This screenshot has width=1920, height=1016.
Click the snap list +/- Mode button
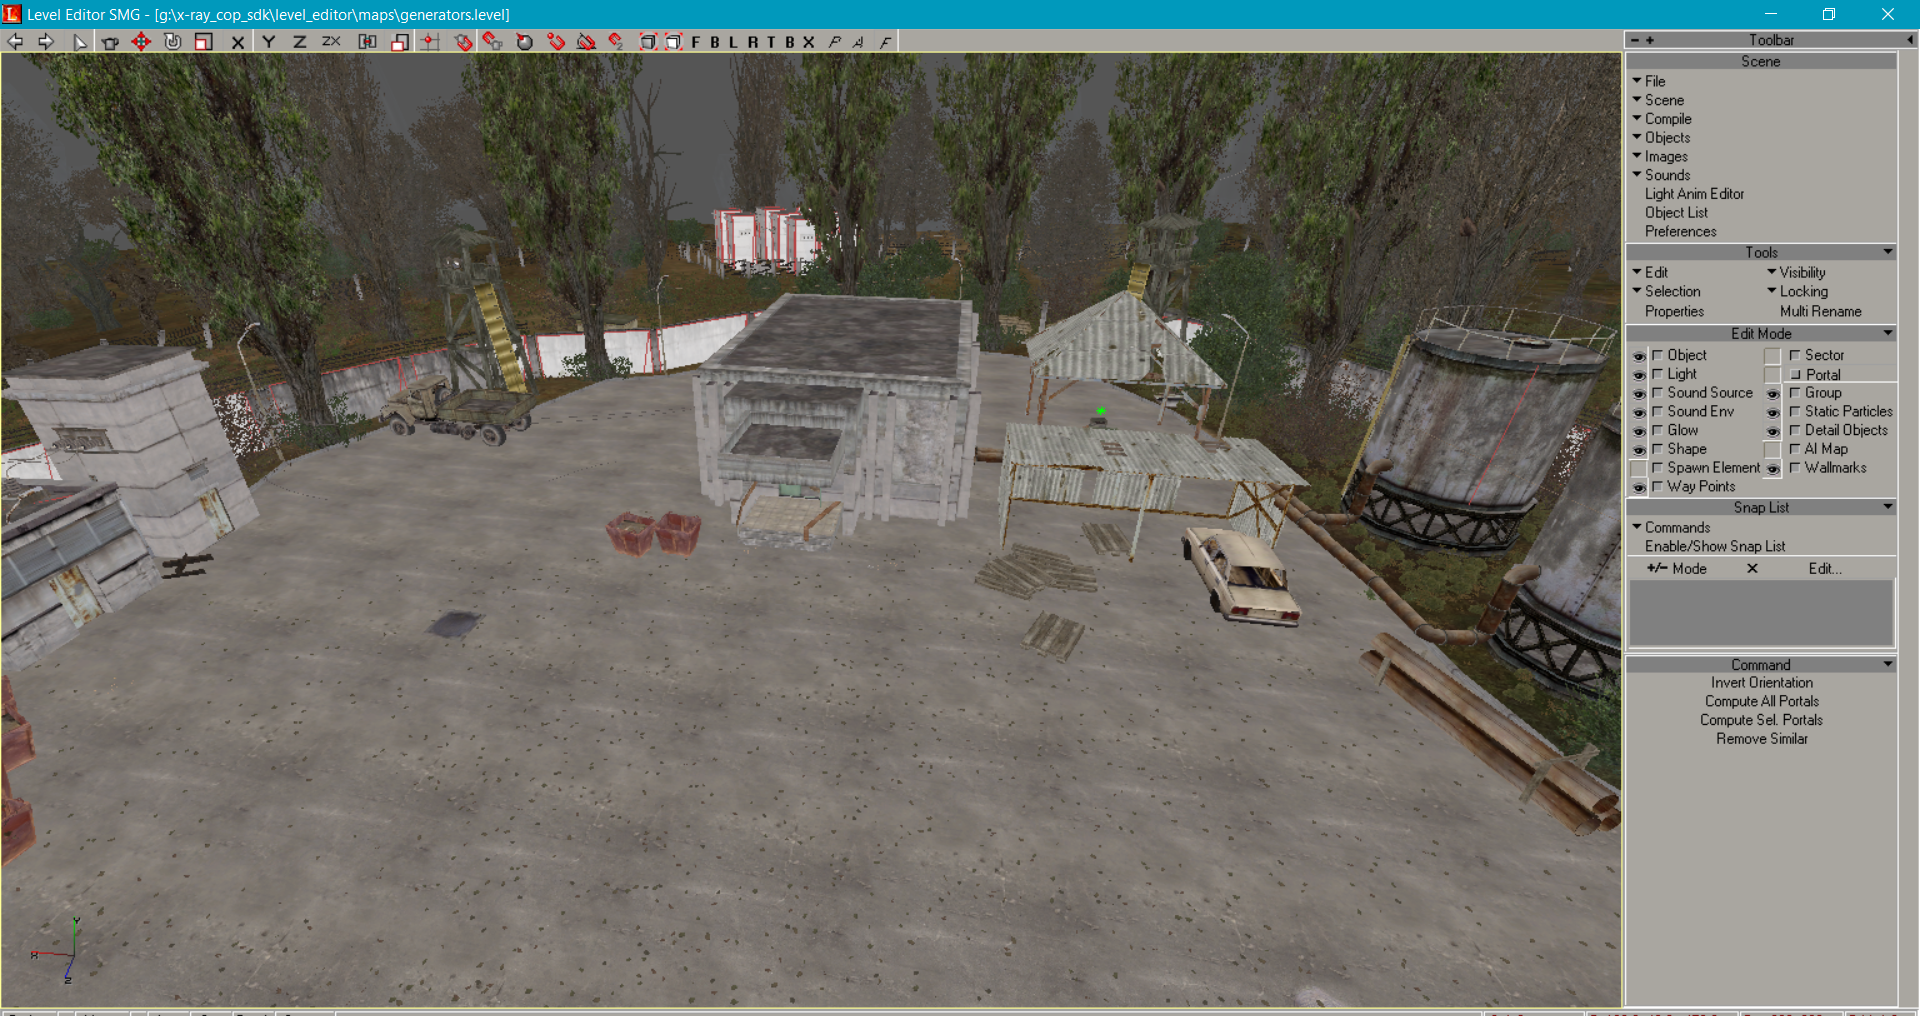coord(1677,568)
